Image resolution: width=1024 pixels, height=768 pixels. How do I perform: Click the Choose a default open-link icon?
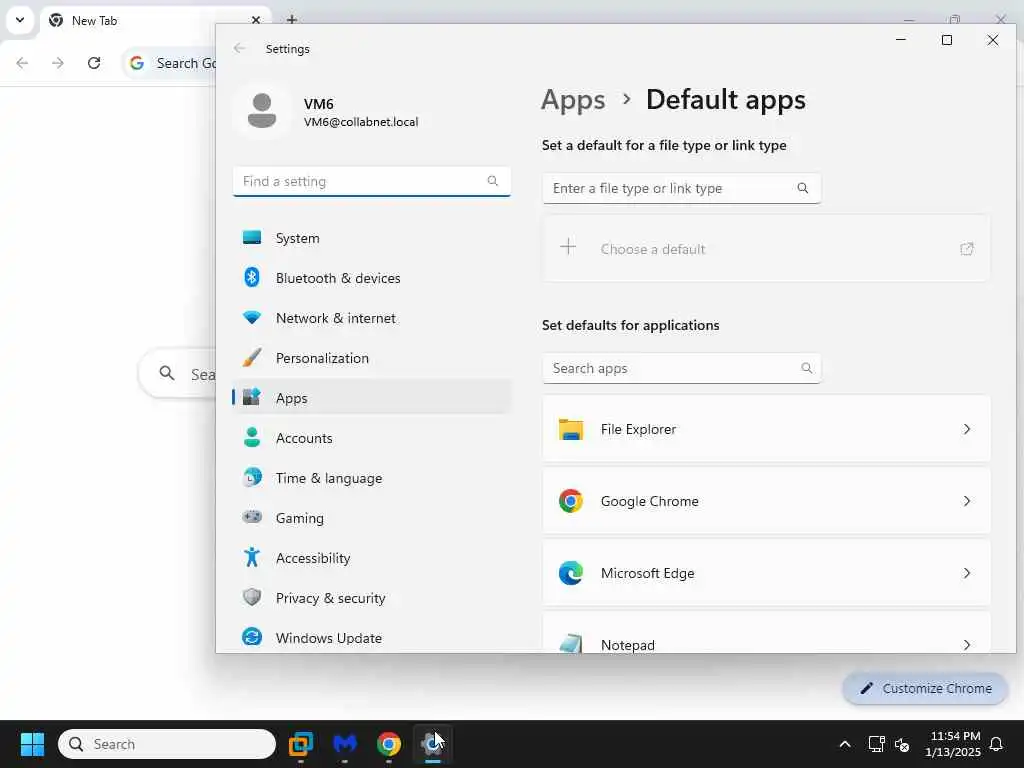(x=967, y=249)
